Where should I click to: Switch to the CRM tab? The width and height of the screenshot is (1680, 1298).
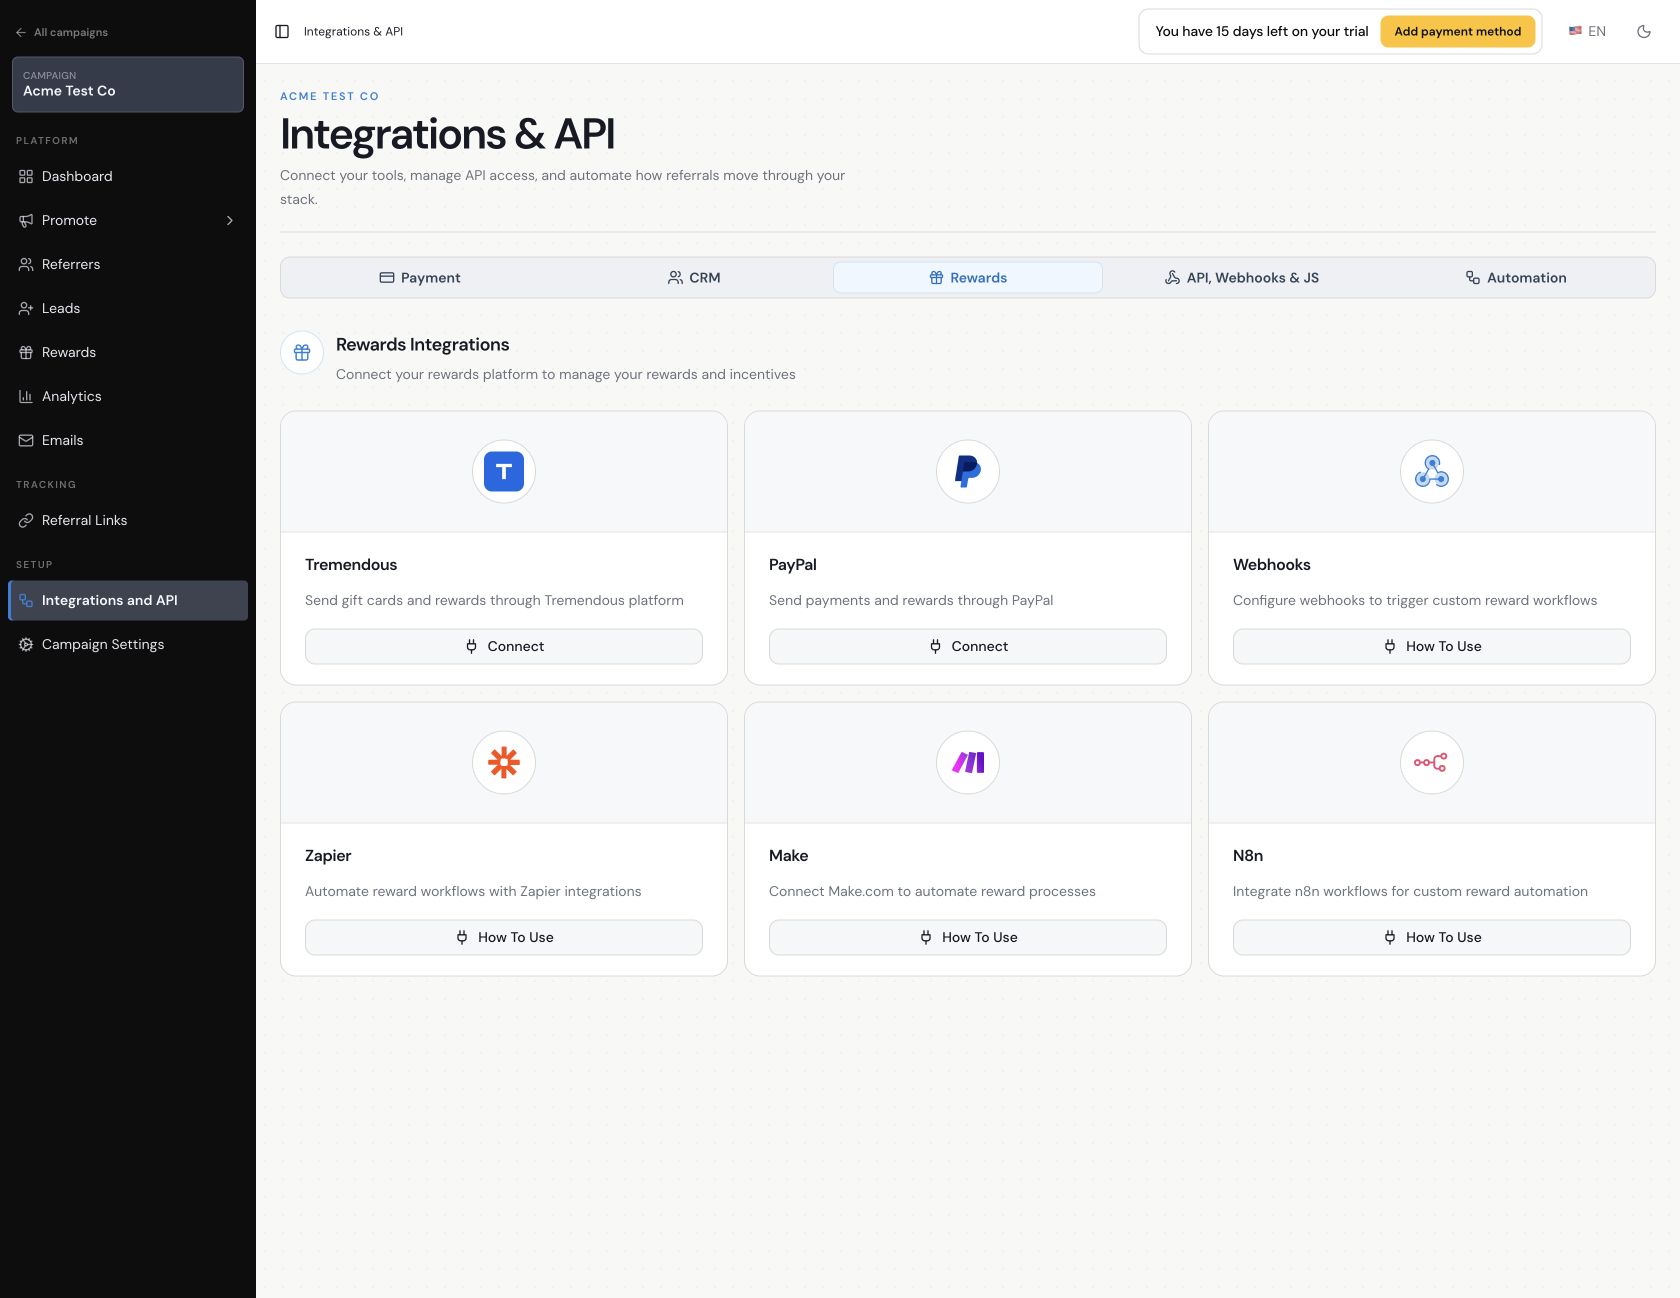pos(694,278)
